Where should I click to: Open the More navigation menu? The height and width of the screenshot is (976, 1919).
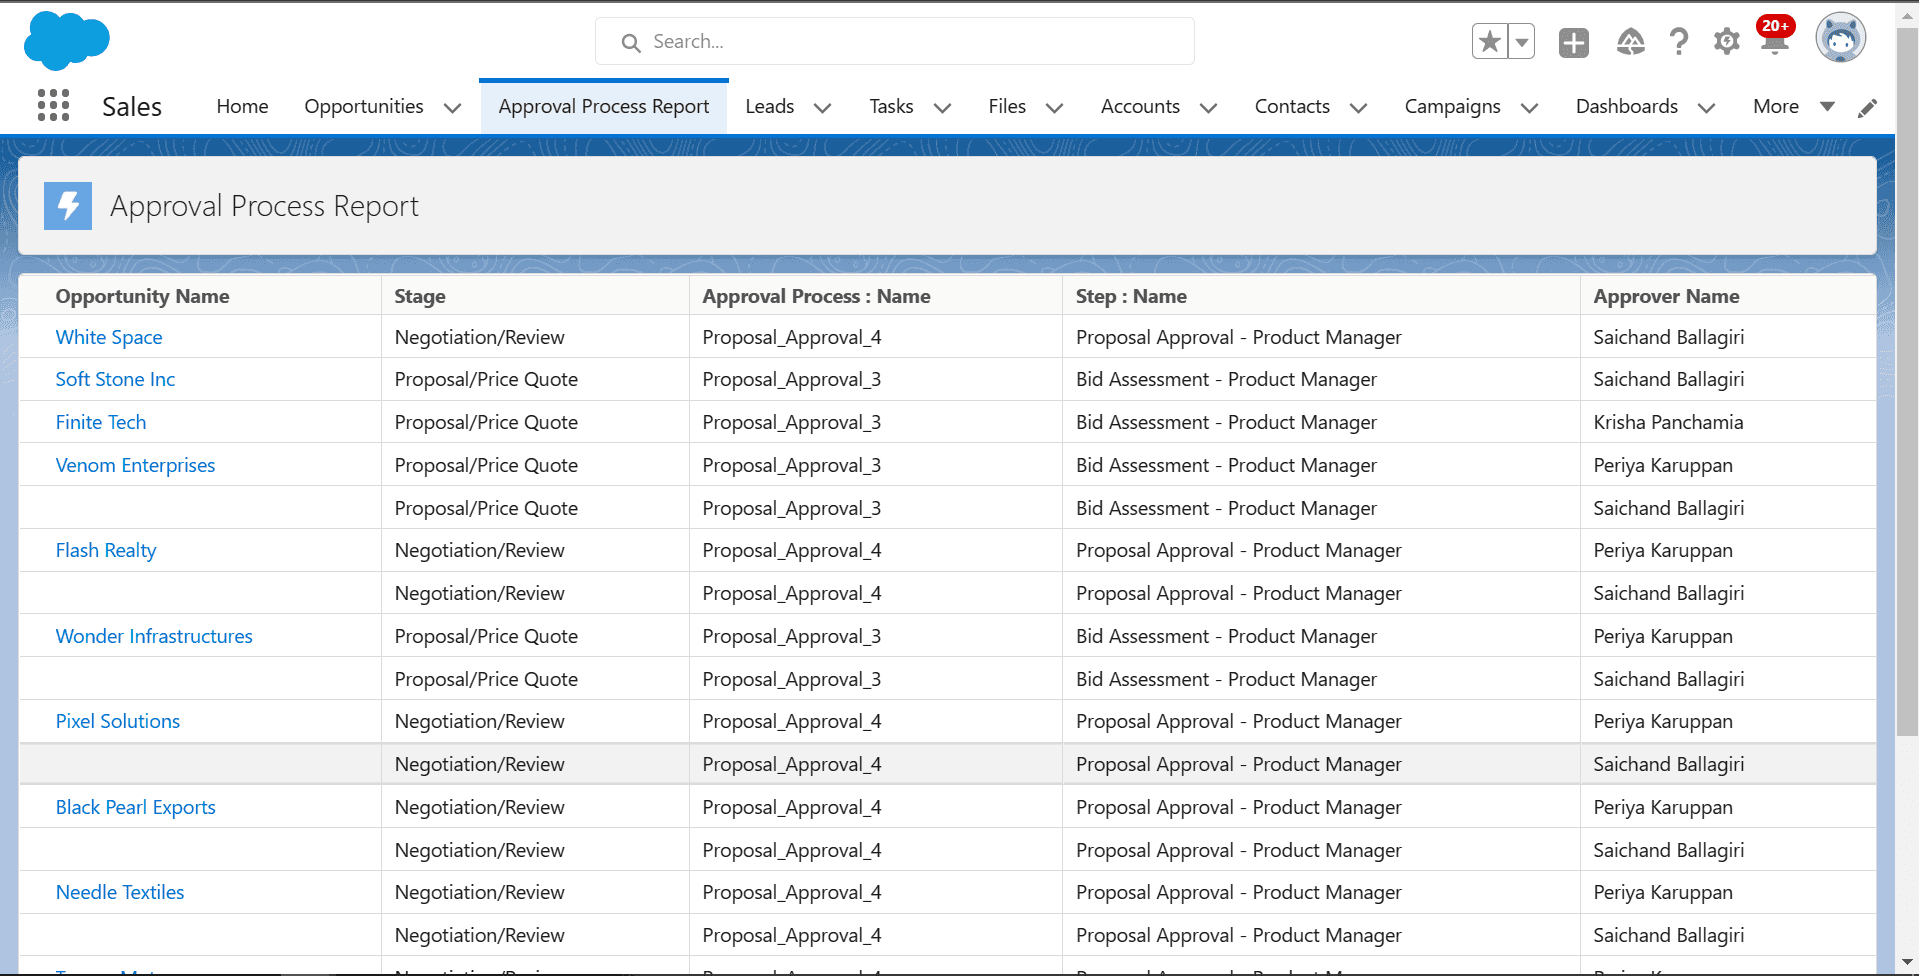[1793, 106]
